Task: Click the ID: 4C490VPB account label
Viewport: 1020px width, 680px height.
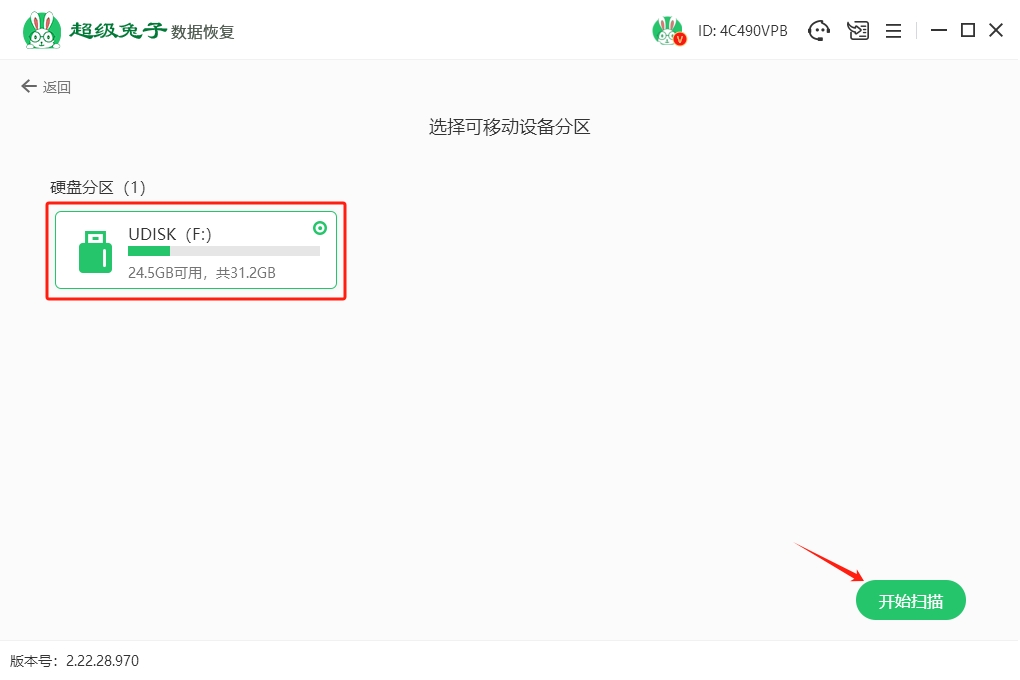Action: point(742,31)
